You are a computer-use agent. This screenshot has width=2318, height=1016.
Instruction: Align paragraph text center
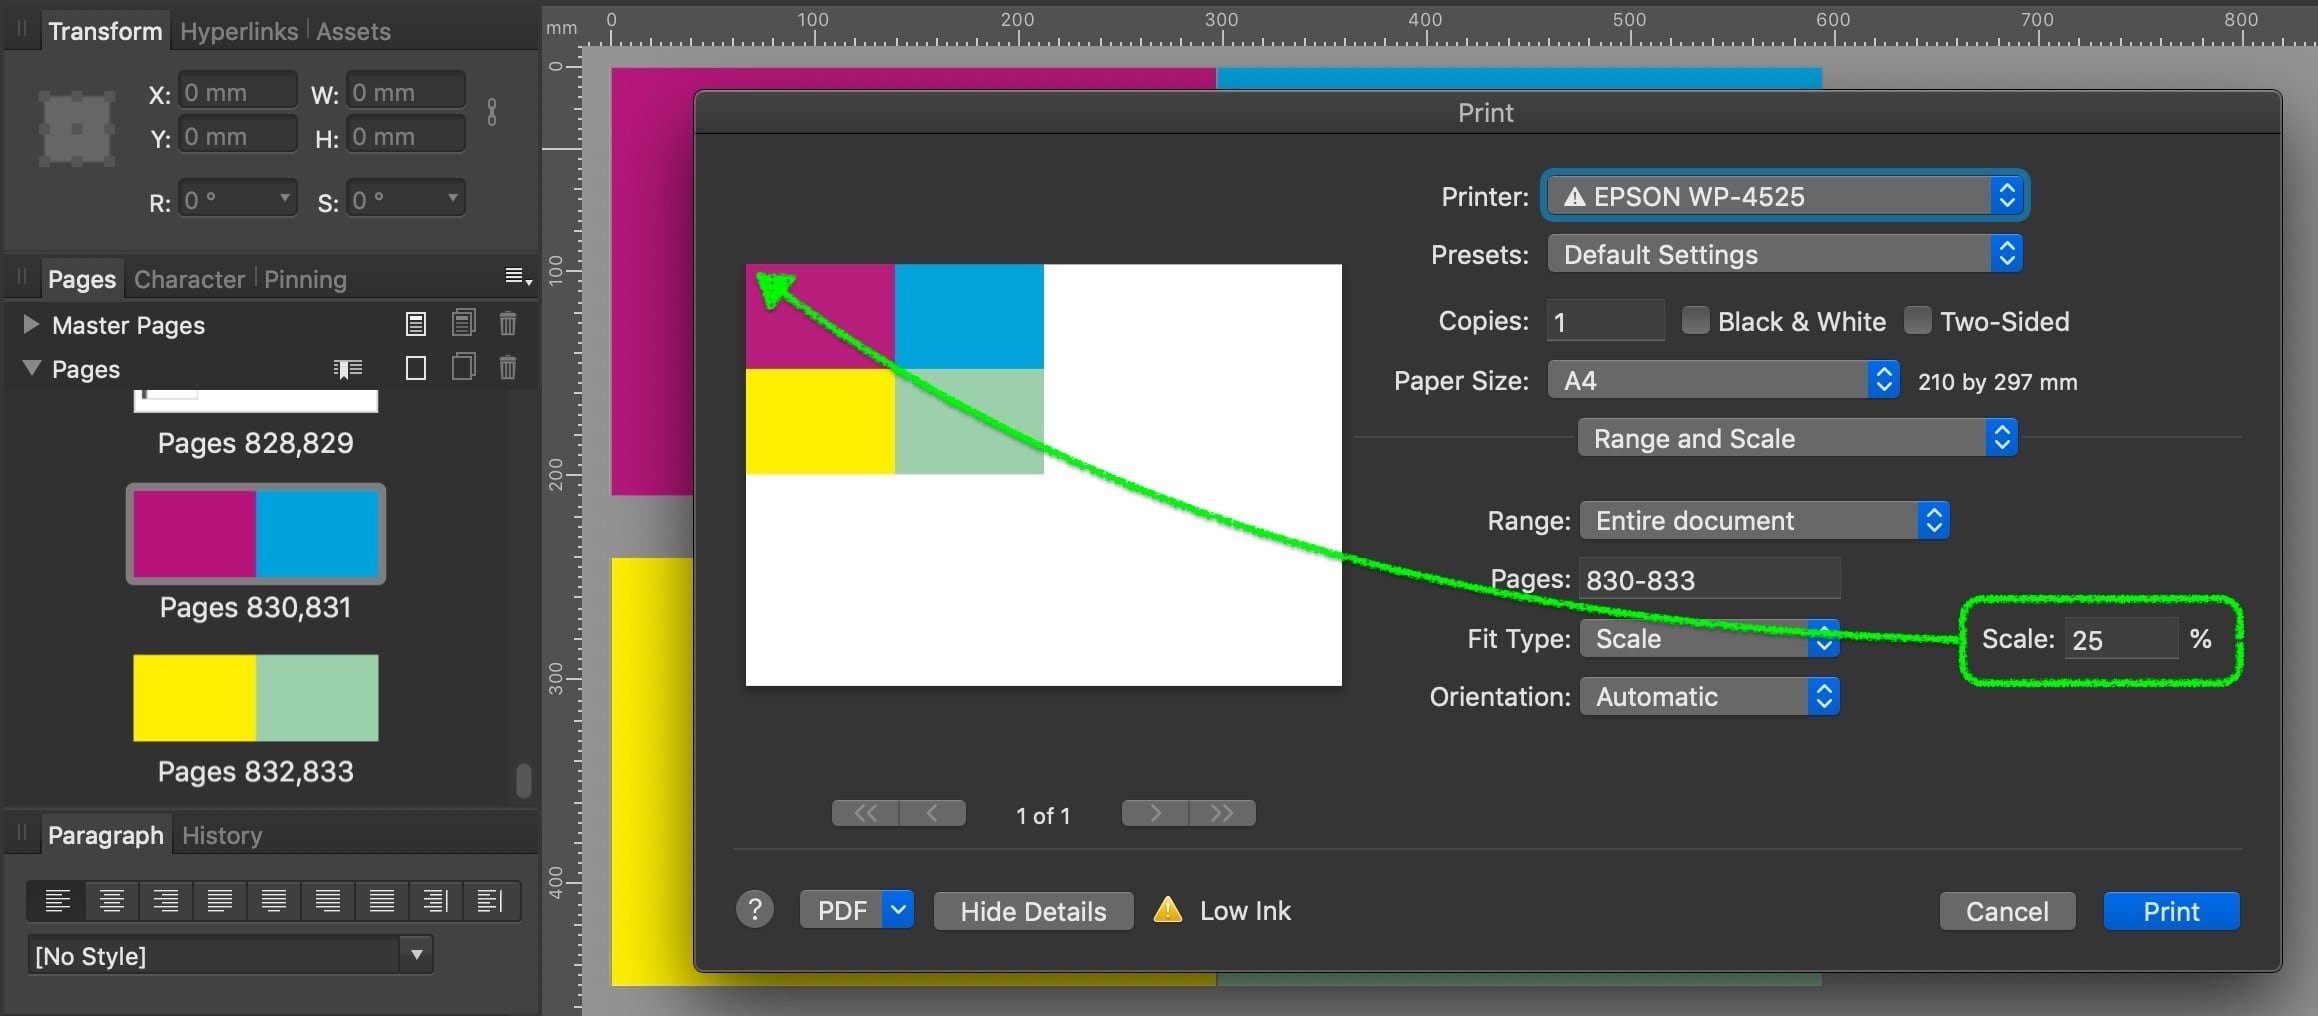112,901
